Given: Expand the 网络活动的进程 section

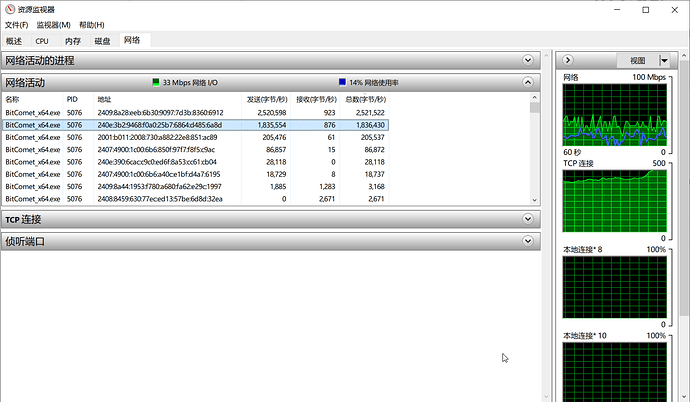Looking at the screenshot, I should click(x=528, y=60).
